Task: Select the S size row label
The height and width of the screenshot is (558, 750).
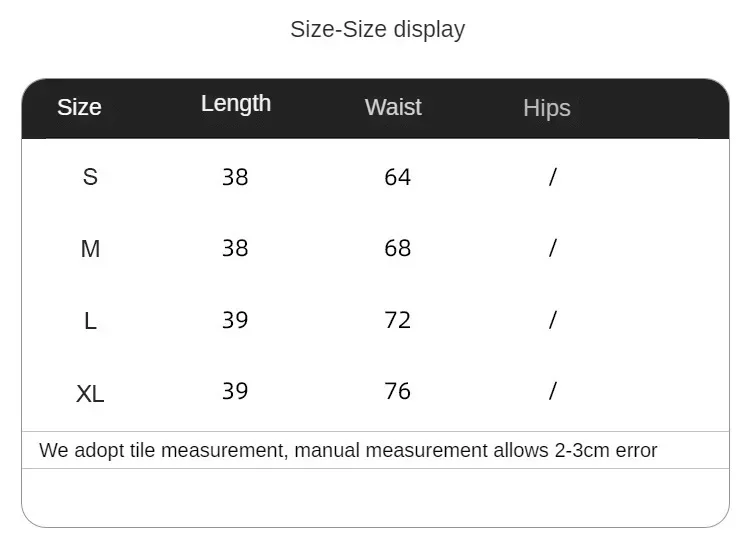Action: [x=90, y=177]
